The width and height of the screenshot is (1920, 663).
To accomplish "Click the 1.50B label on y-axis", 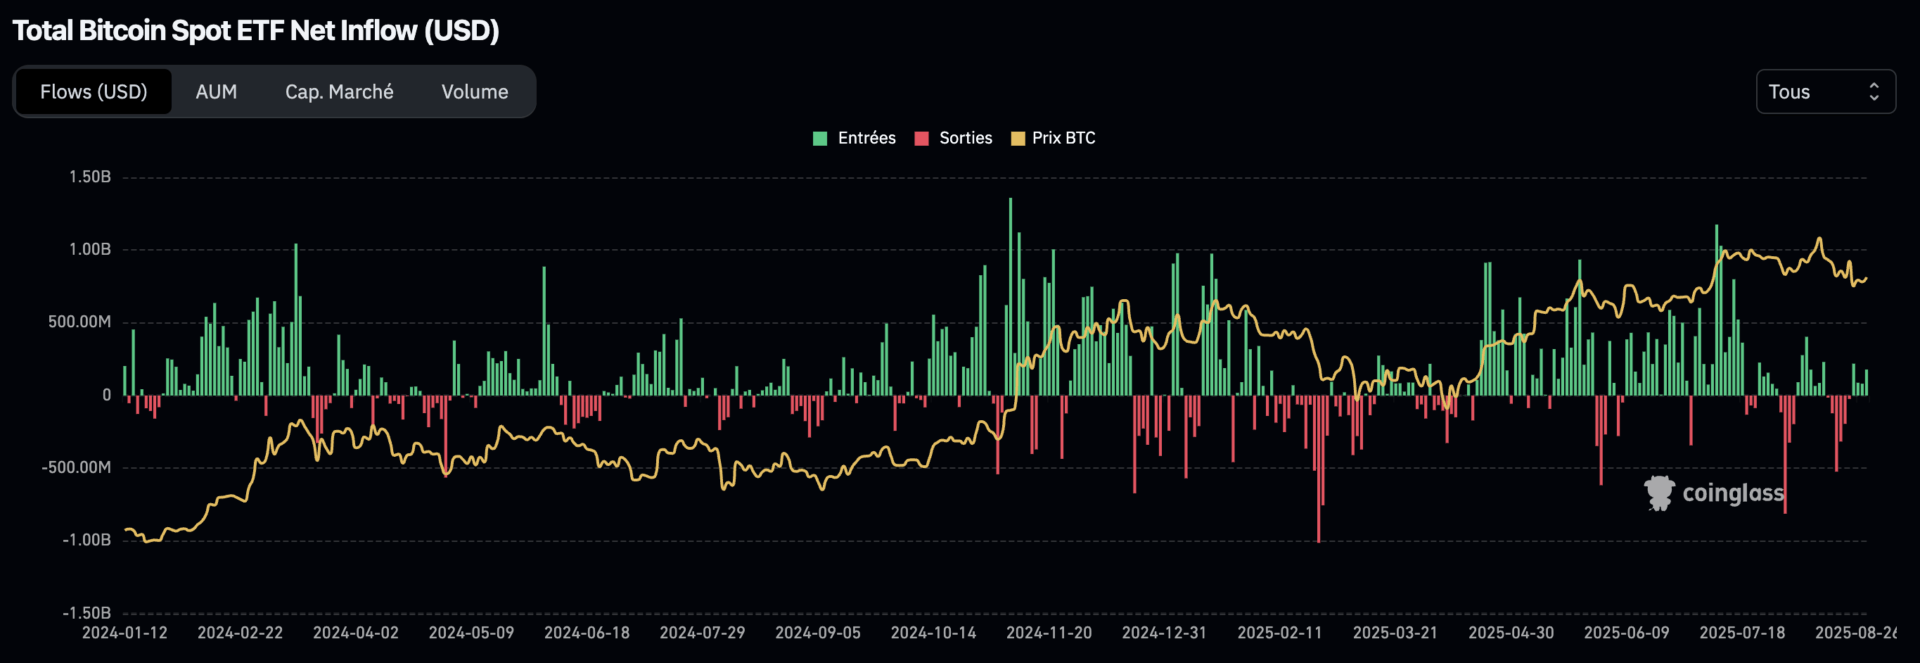I will pyautogui.click(x=90, y=177).
